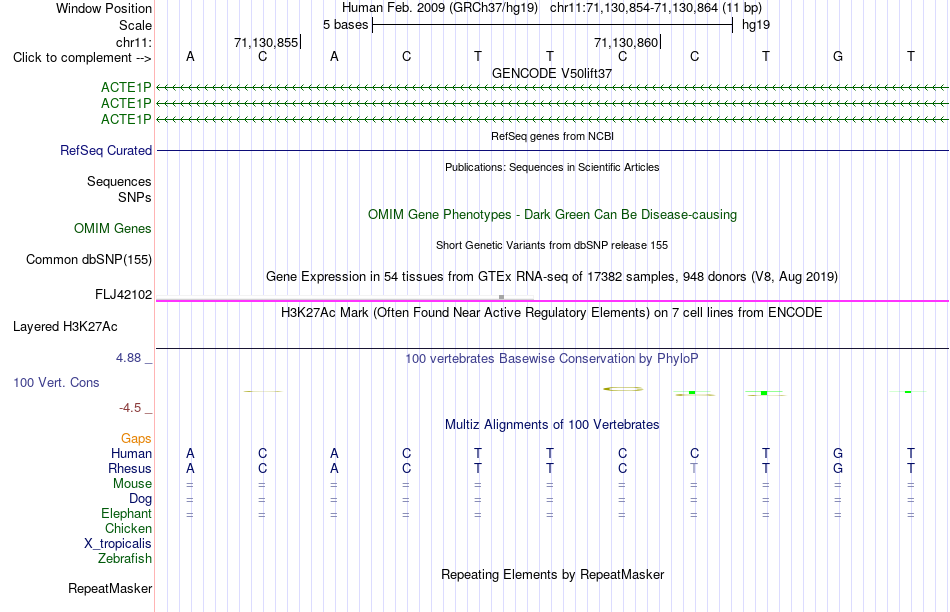Viewport: 950px width, 612px height.
Task: Click the 'SNPs' subtrack label
Action: coord(135,198)
